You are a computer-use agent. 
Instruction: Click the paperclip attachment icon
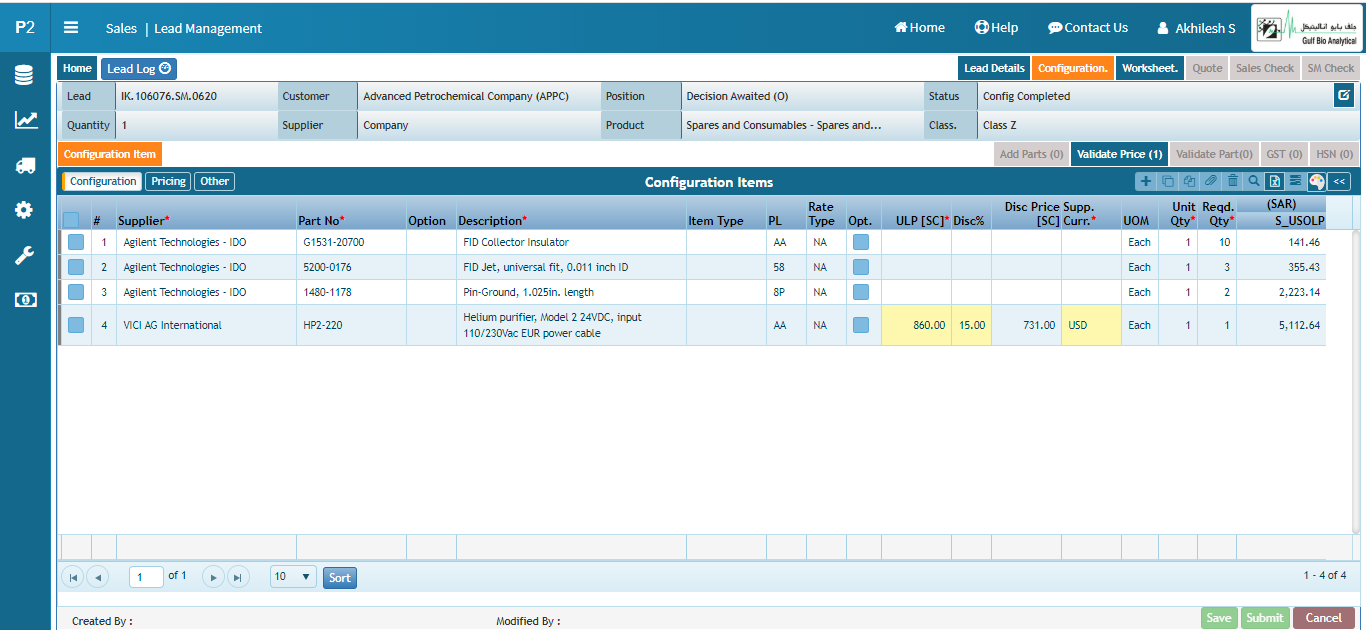(1211, 181)
